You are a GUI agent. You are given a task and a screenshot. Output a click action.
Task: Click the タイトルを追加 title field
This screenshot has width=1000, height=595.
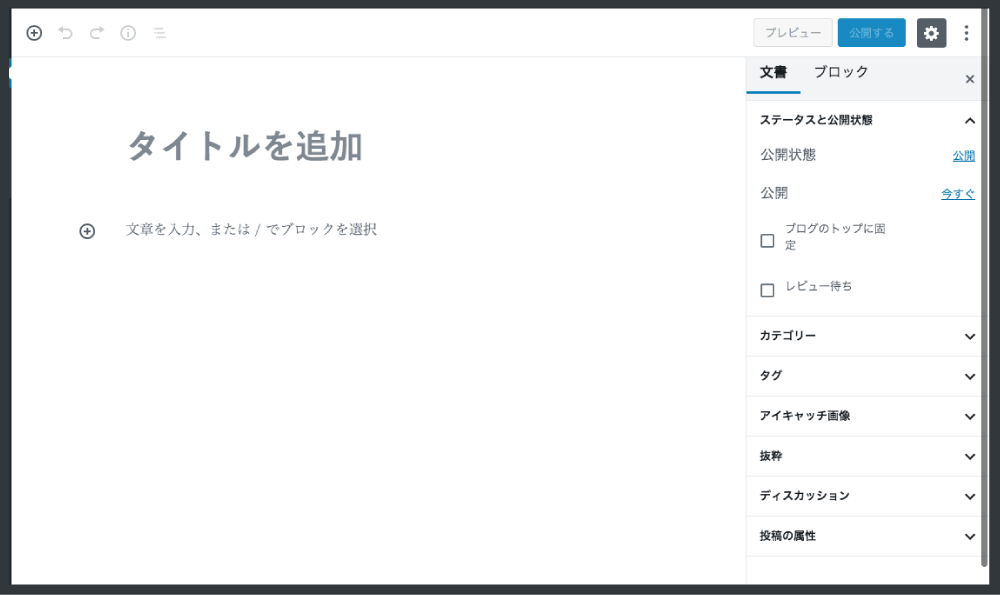pos(244,147)
